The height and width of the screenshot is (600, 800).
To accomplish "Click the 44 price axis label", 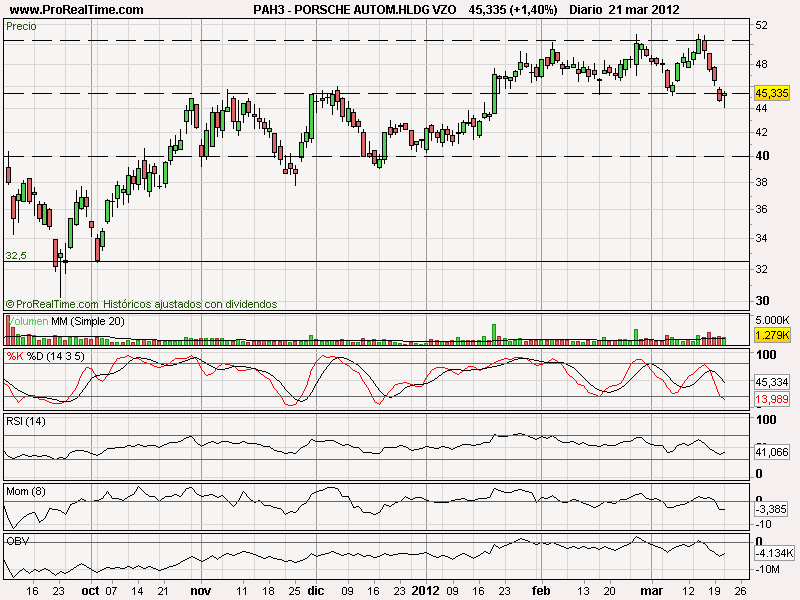I will 761,108.
